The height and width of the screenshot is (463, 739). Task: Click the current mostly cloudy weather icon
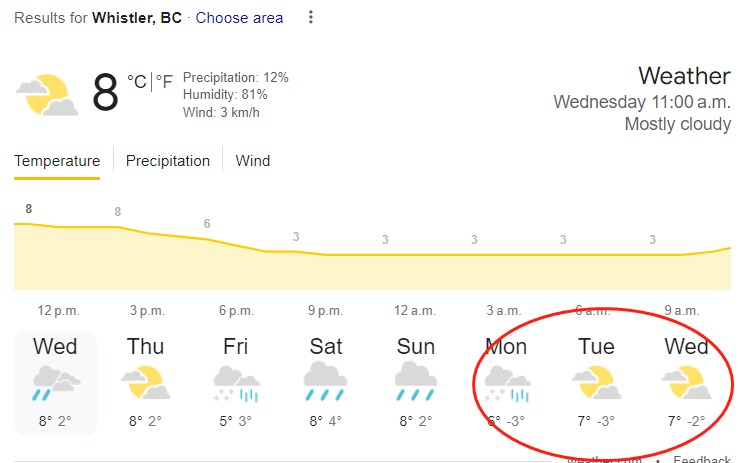pos(47,95)
